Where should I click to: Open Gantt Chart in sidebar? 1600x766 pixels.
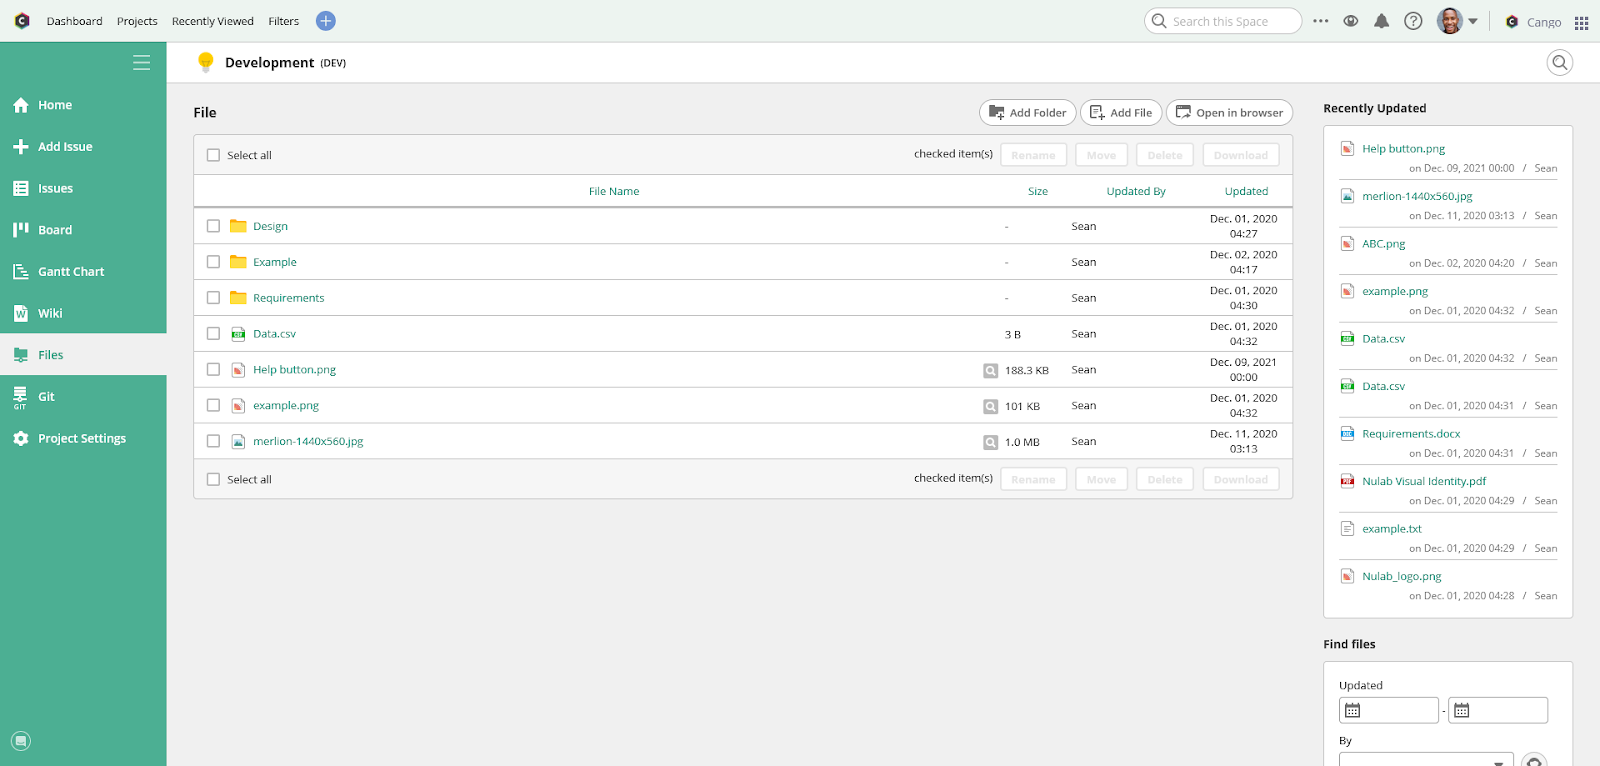(x=70, y=272)
